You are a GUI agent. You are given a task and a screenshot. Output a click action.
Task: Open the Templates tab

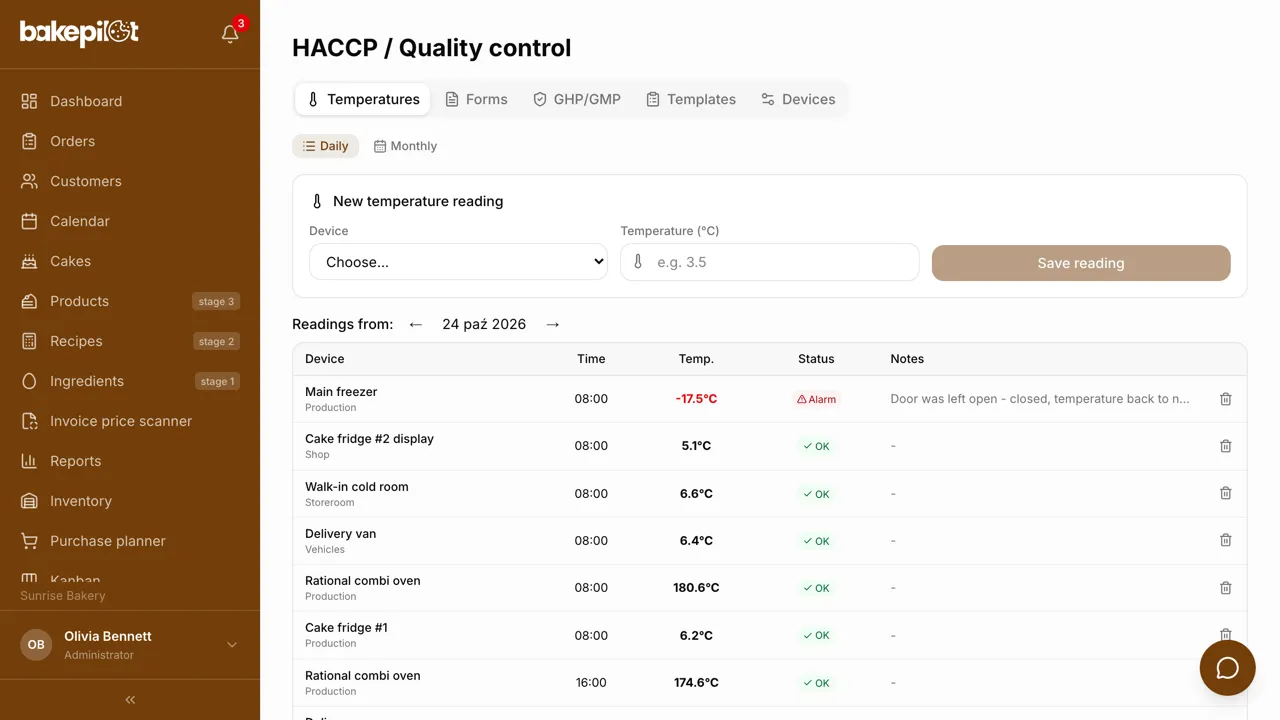pyautogui.click(x=691, y=99)
